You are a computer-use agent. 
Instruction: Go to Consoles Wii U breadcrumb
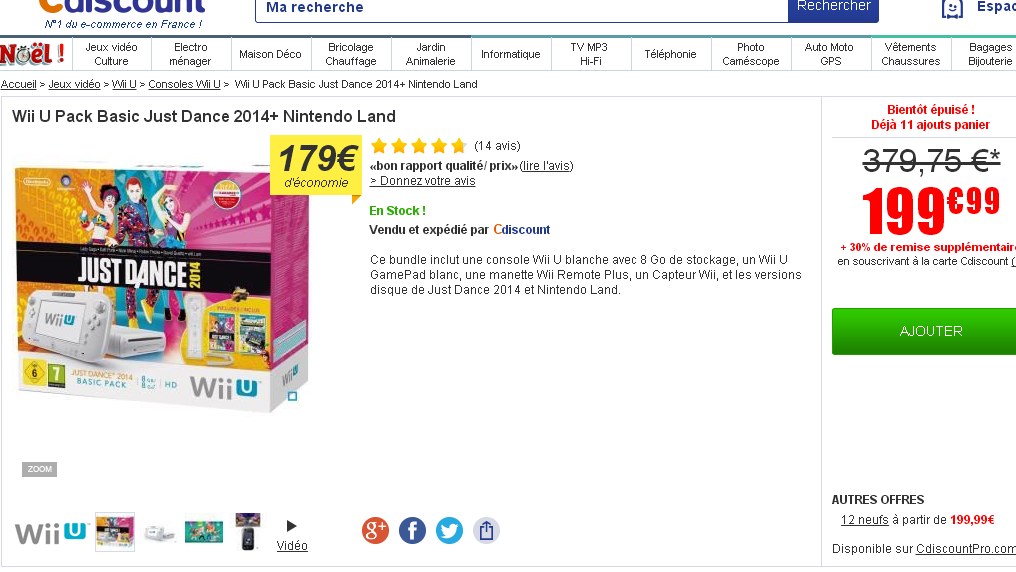coord(184,84)
